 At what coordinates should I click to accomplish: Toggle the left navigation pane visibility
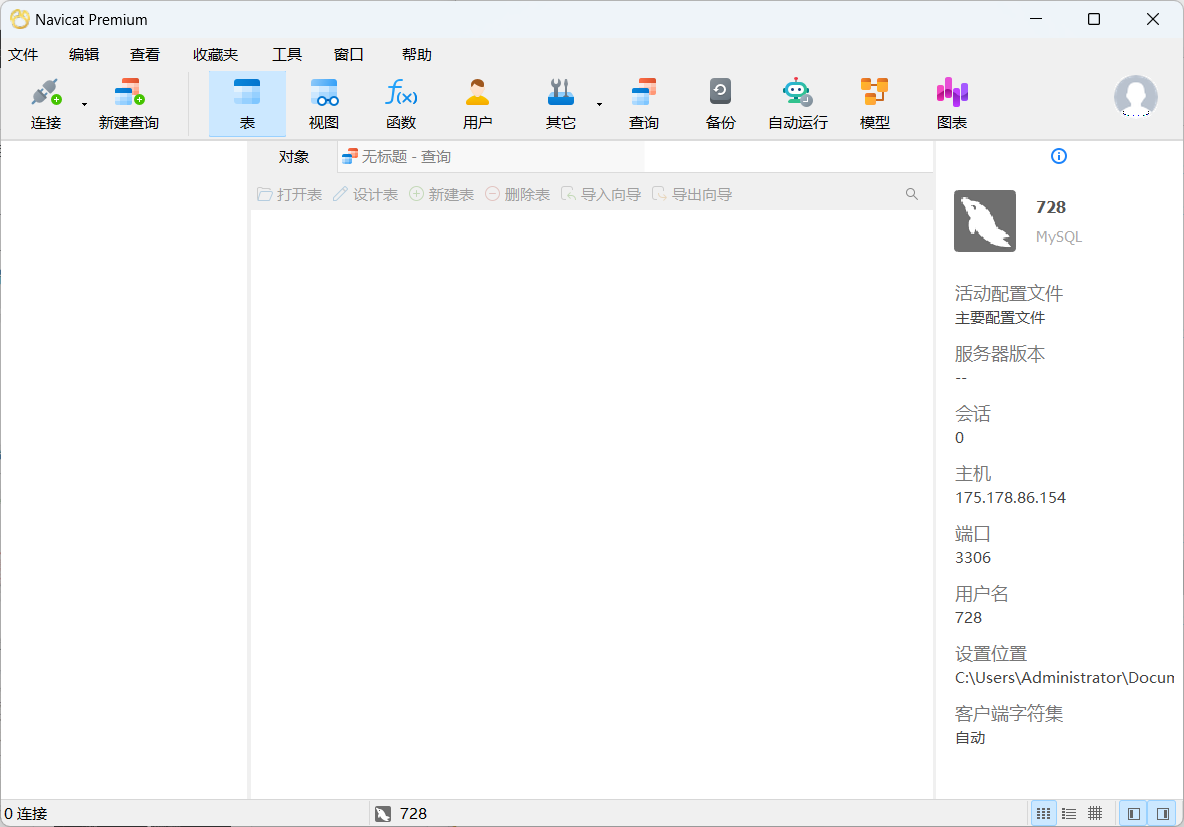point(1133,814)
